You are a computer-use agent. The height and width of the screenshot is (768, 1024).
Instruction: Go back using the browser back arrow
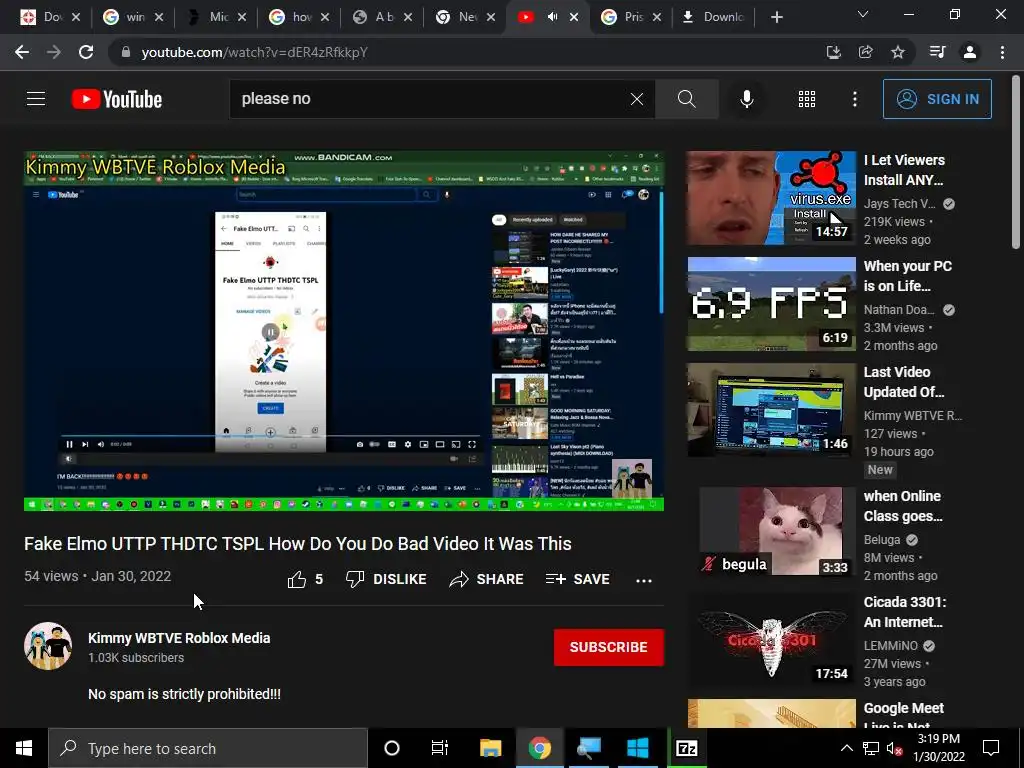[x=22, y=52]
